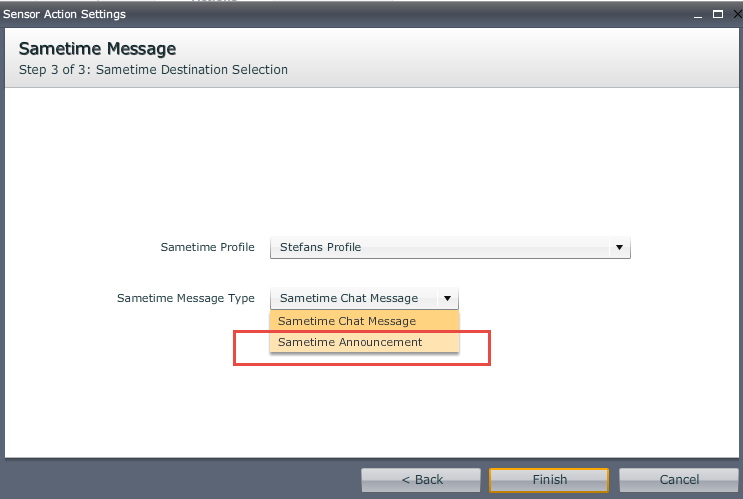743x499 pixels.
Task: Click the Sametime Message heading
Action: click(x=97, y=49)
